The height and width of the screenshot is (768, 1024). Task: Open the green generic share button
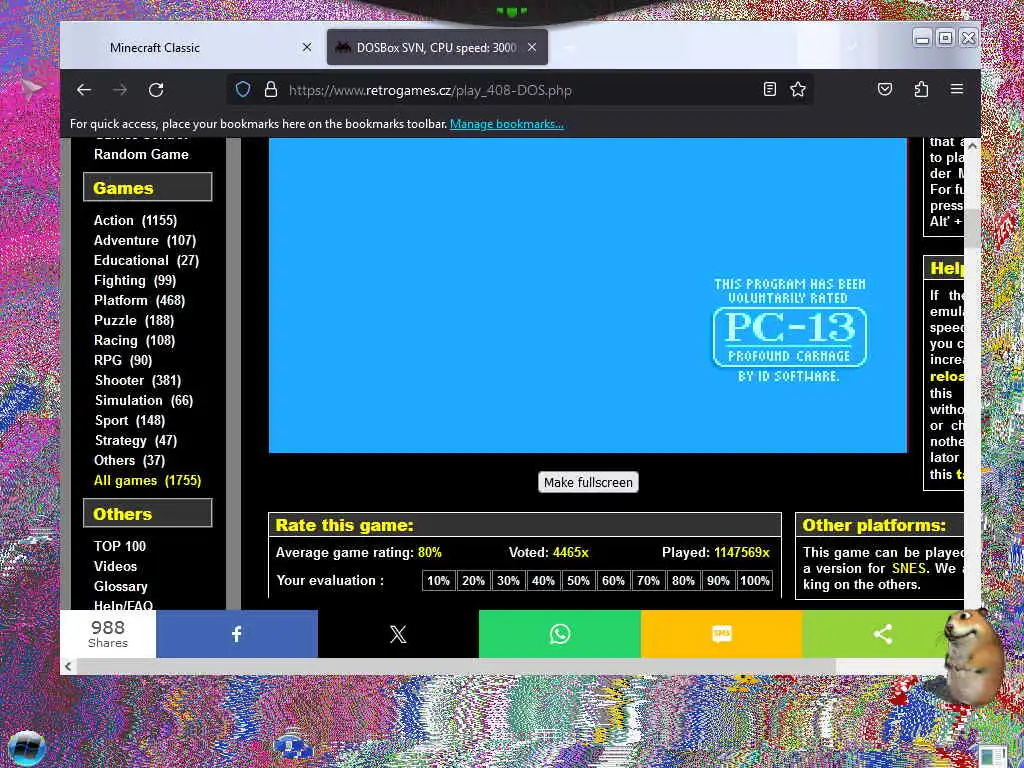click(x=883, y=633)
